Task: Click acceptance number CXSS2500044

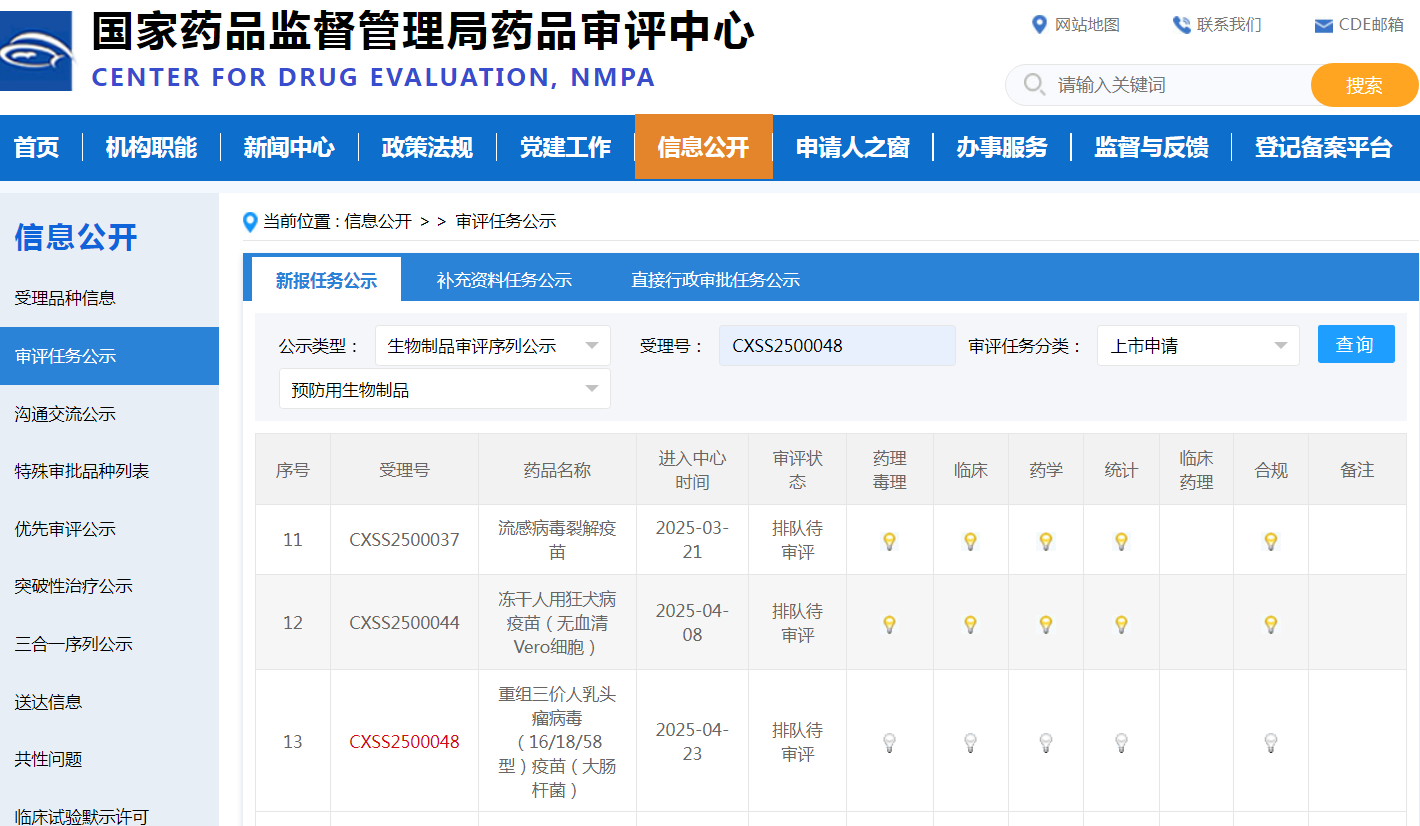Action: (x=404, y=623)
